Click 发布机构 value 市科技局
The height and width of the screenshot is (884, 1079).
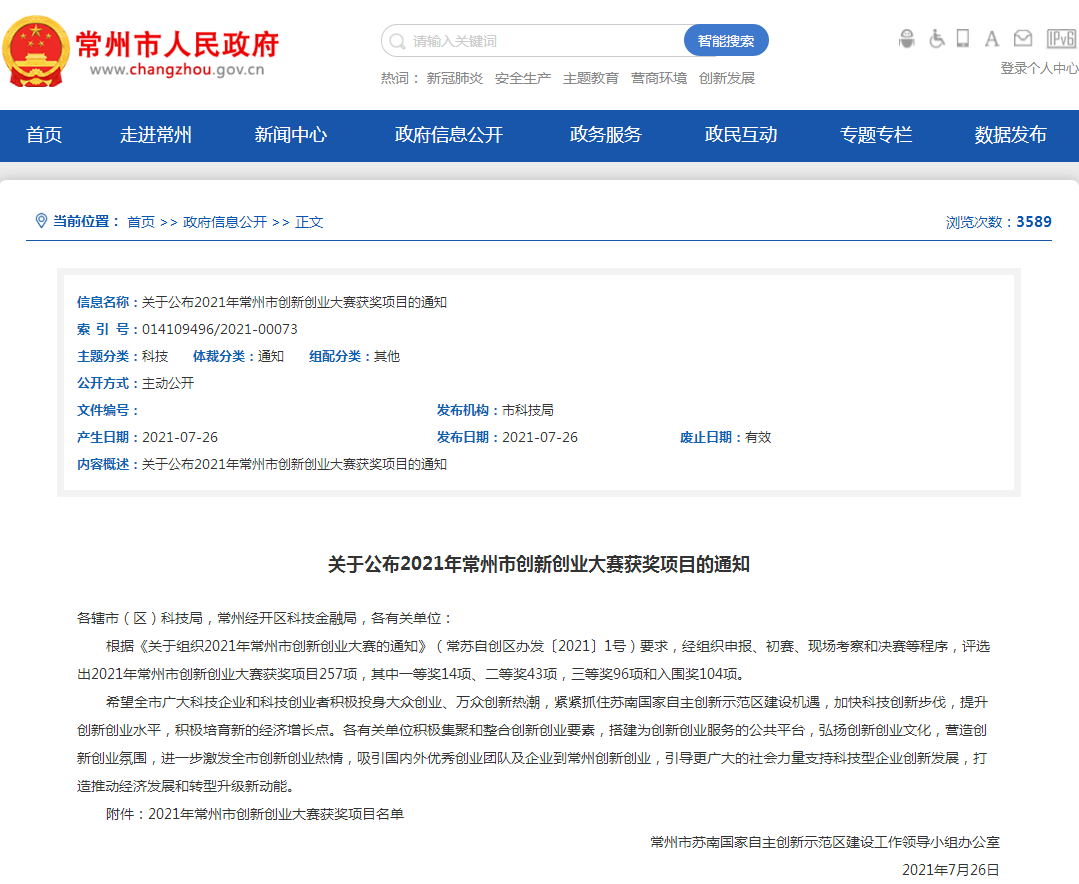coord(528,410)
